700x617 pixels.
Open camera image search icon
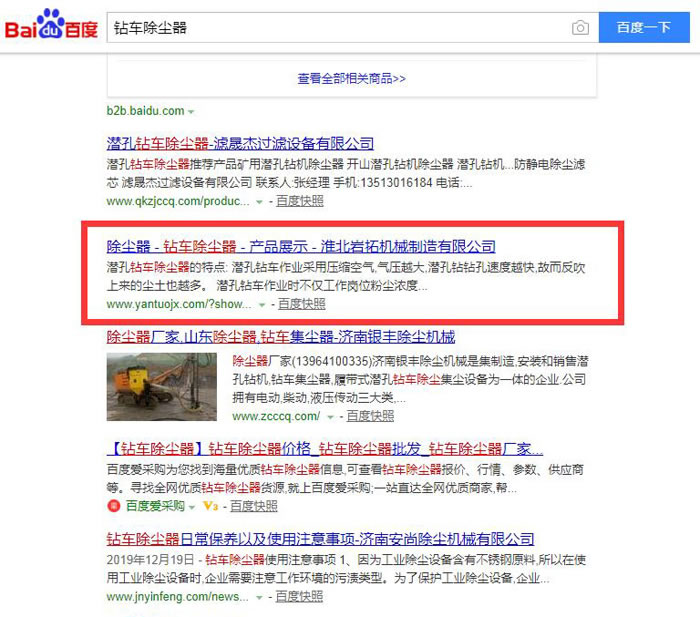click(x=580, y=28)
